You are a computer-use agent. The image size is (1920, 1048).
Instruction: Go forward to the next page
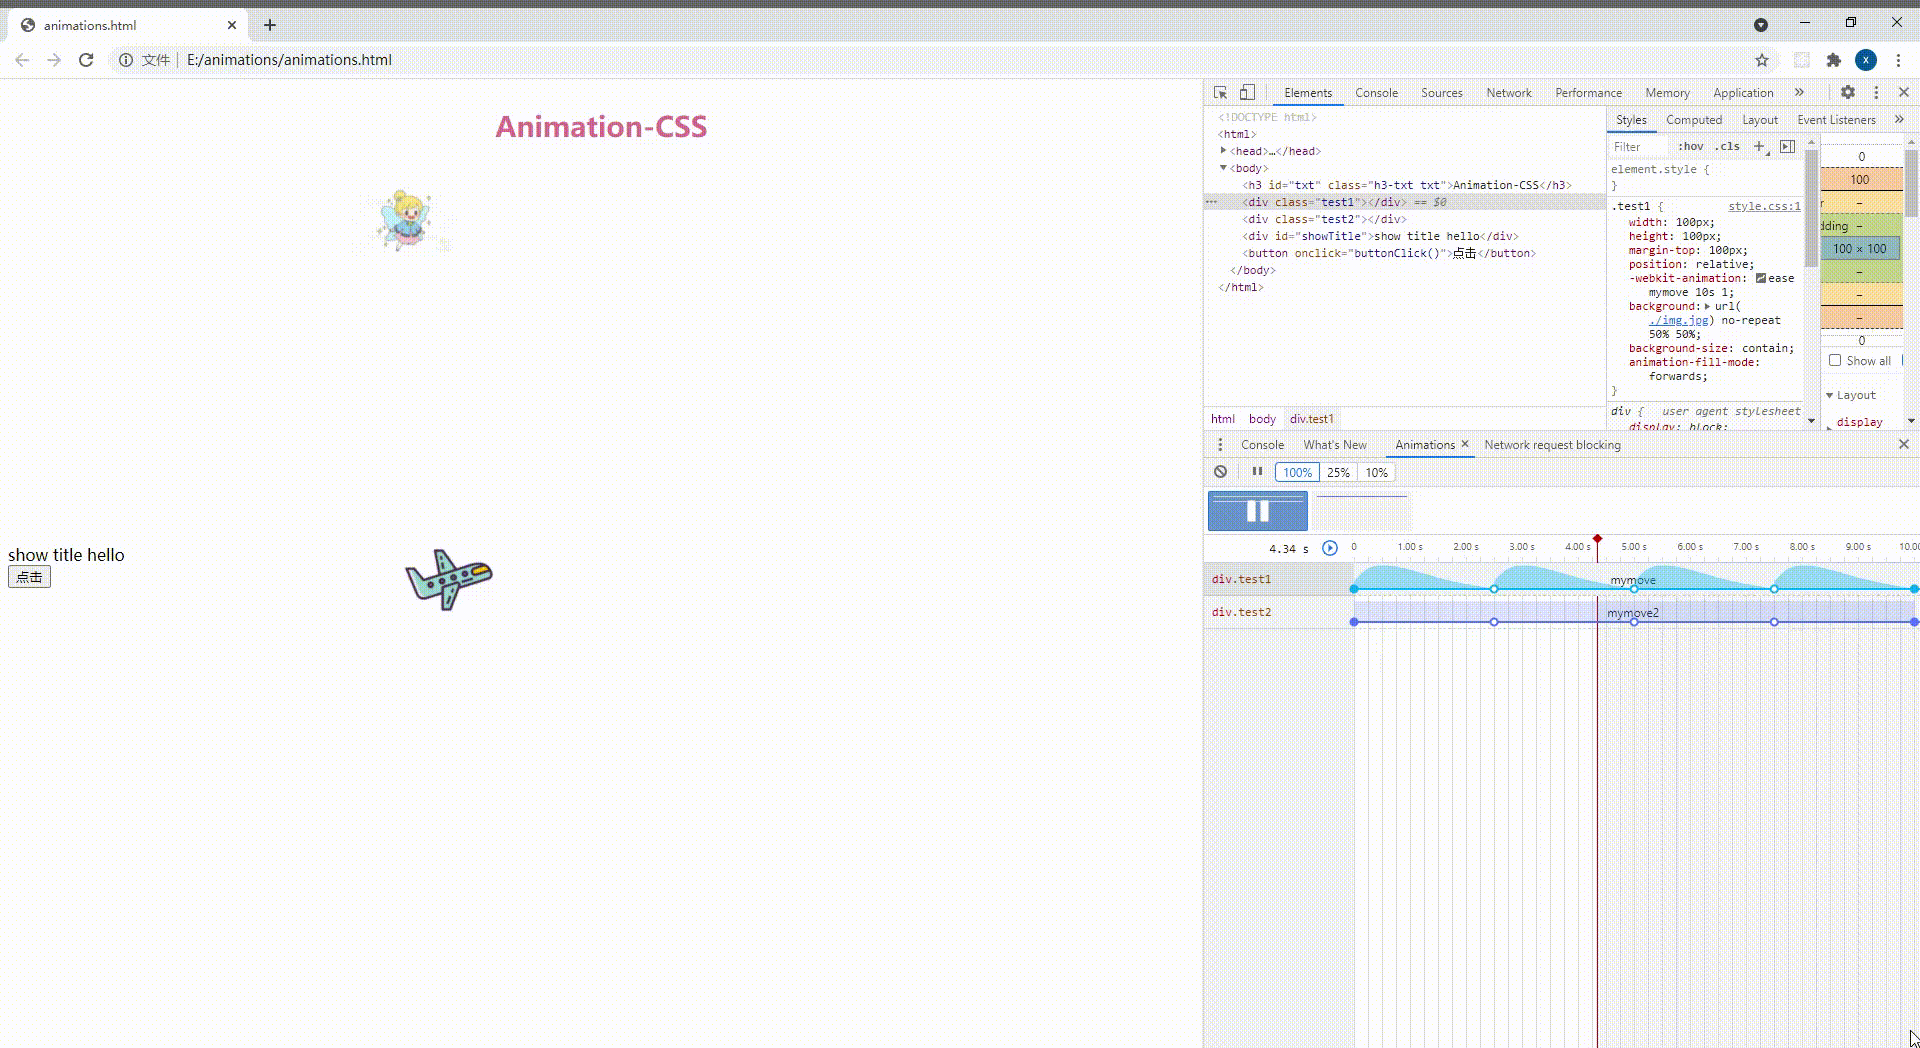(54, 60)
